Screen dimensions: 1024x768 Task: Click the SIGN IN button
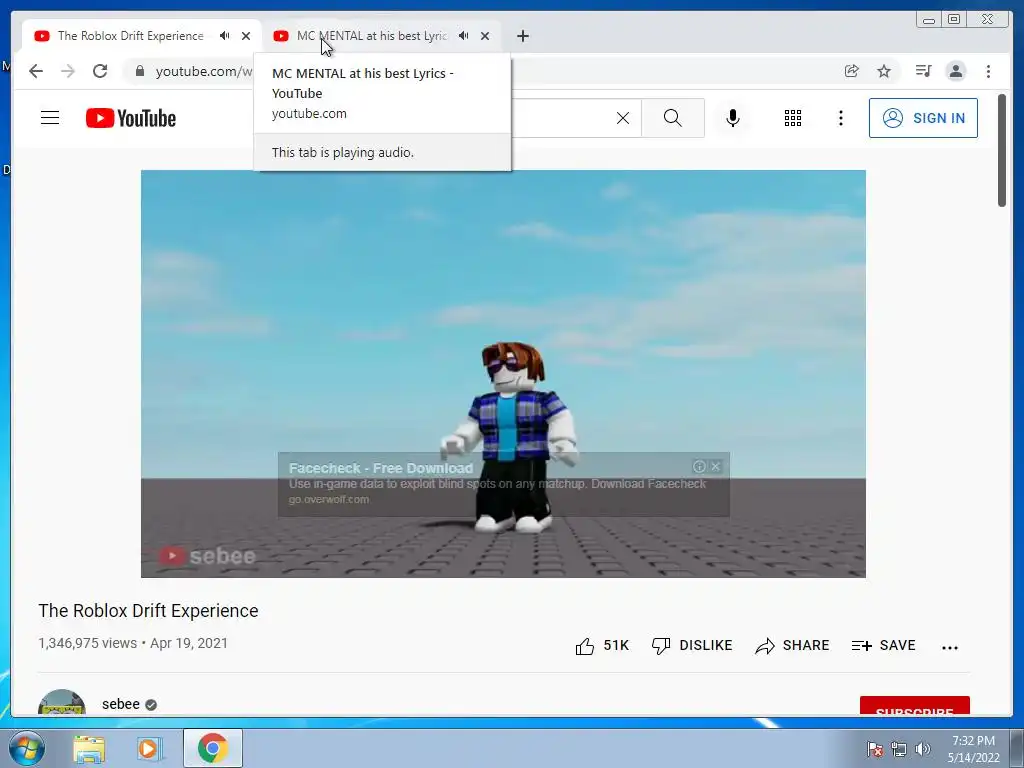click(x=923, y=118)
